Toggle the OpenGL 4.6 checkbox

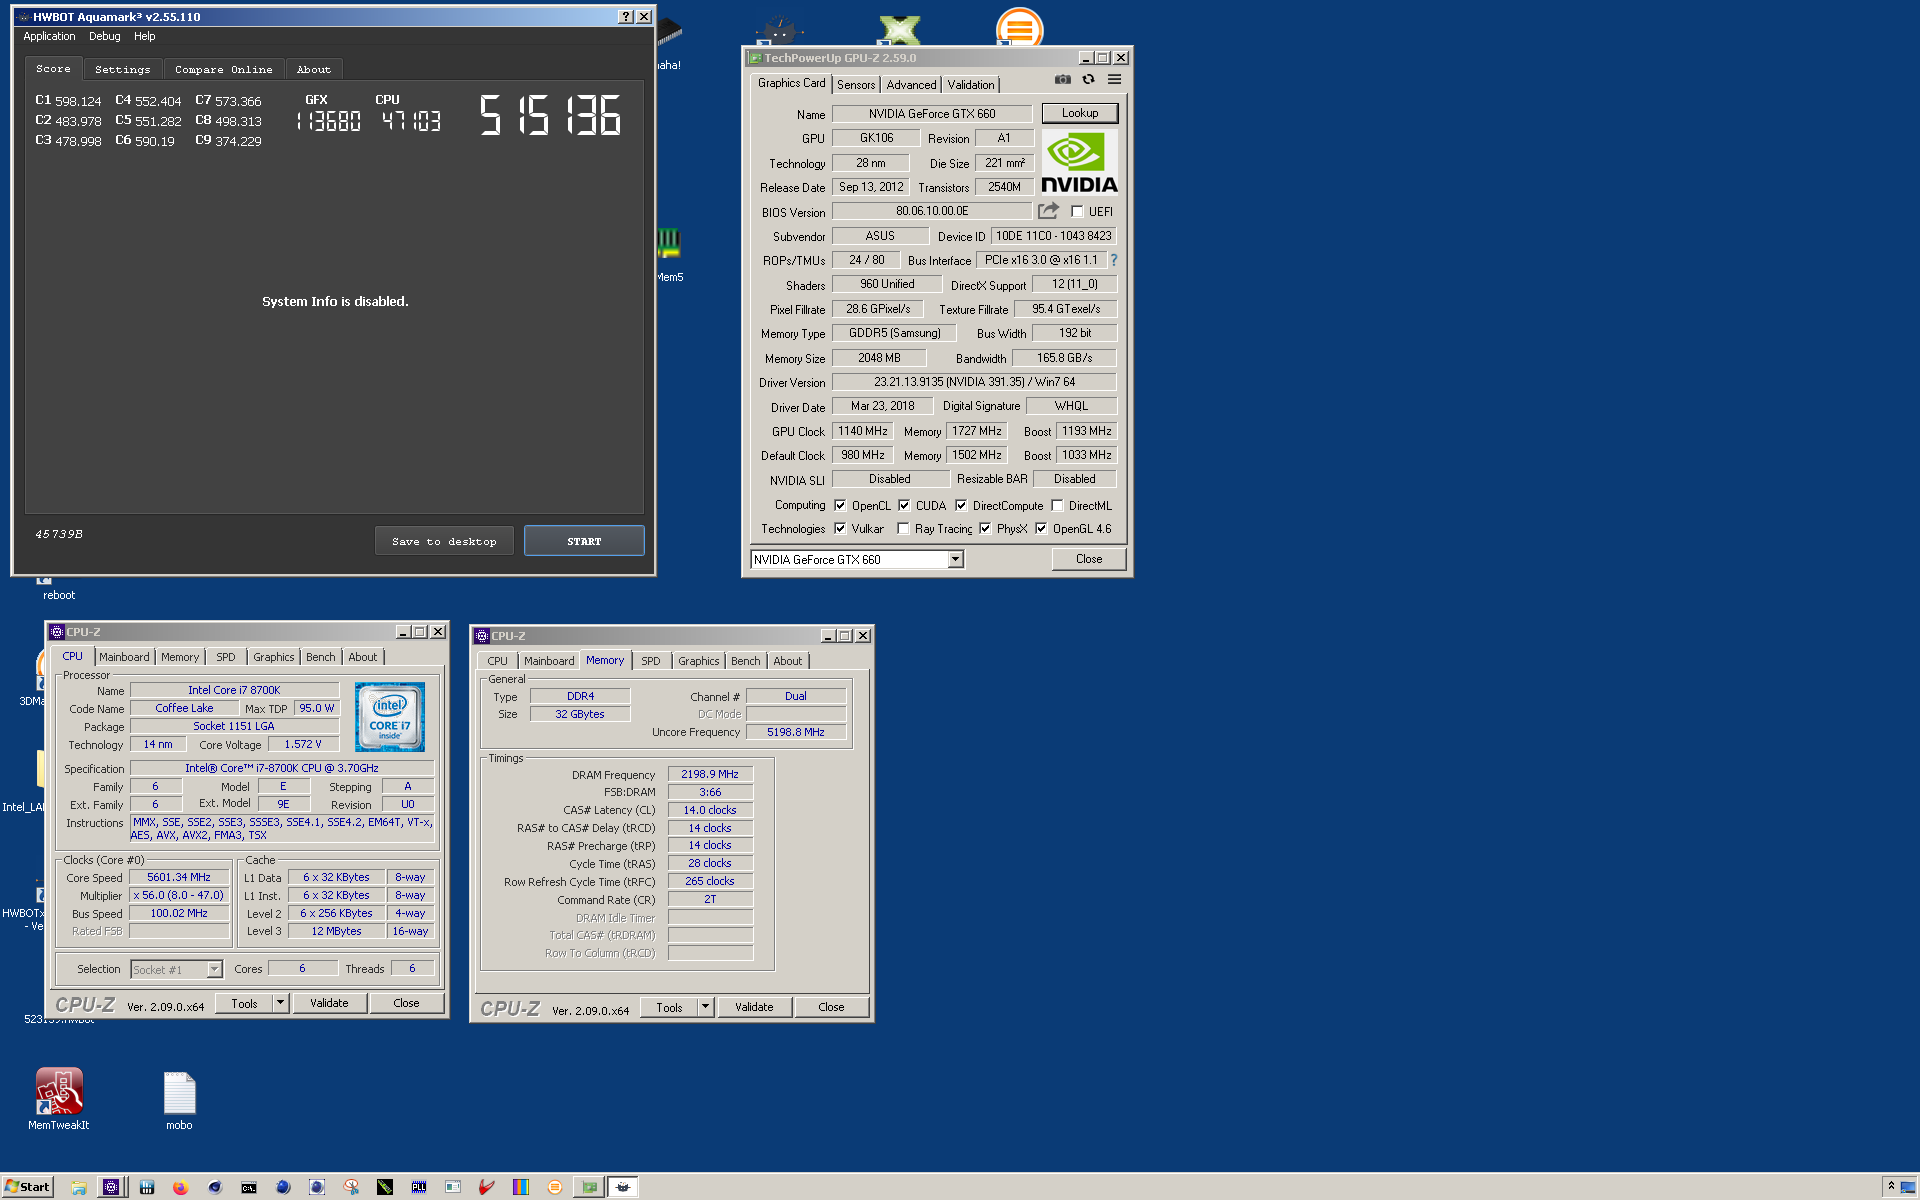[1041, 528]
